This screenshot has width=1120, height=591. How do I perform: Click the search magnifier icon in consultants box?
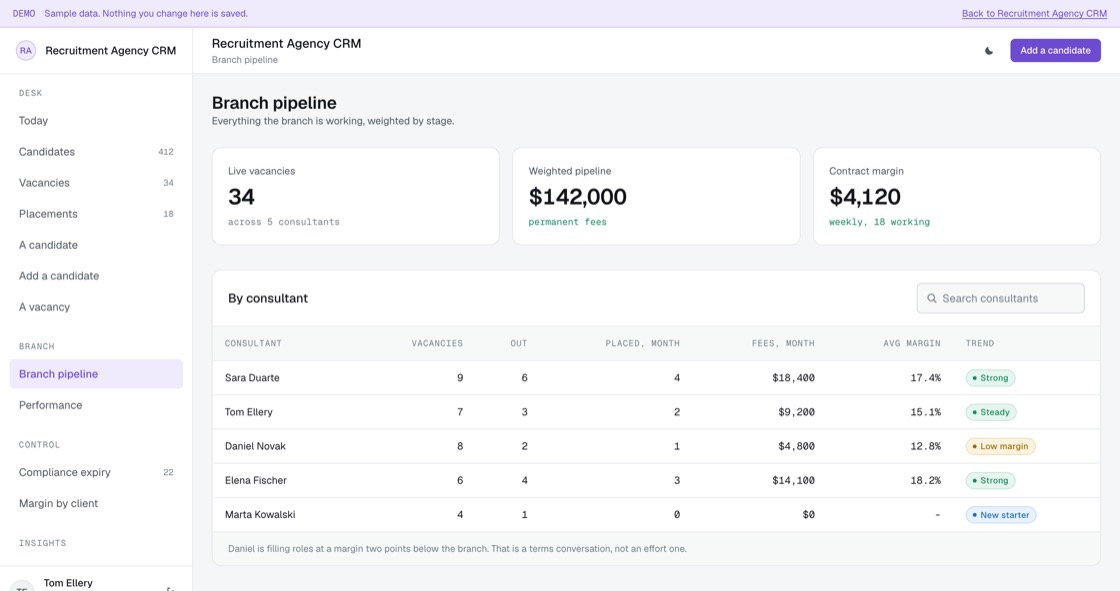point(931,299)
